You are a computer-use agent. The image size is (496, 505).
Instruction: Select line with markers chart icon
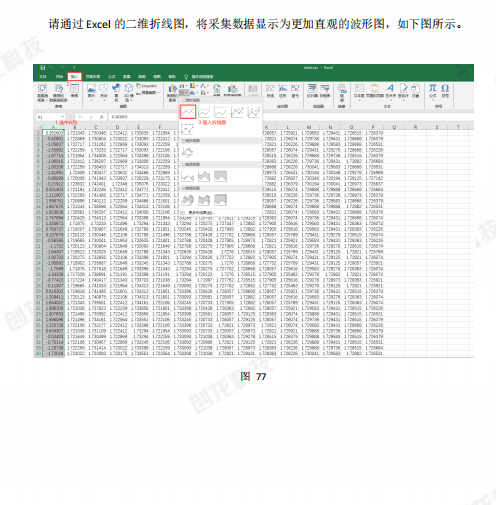click(x=237, y=112)
